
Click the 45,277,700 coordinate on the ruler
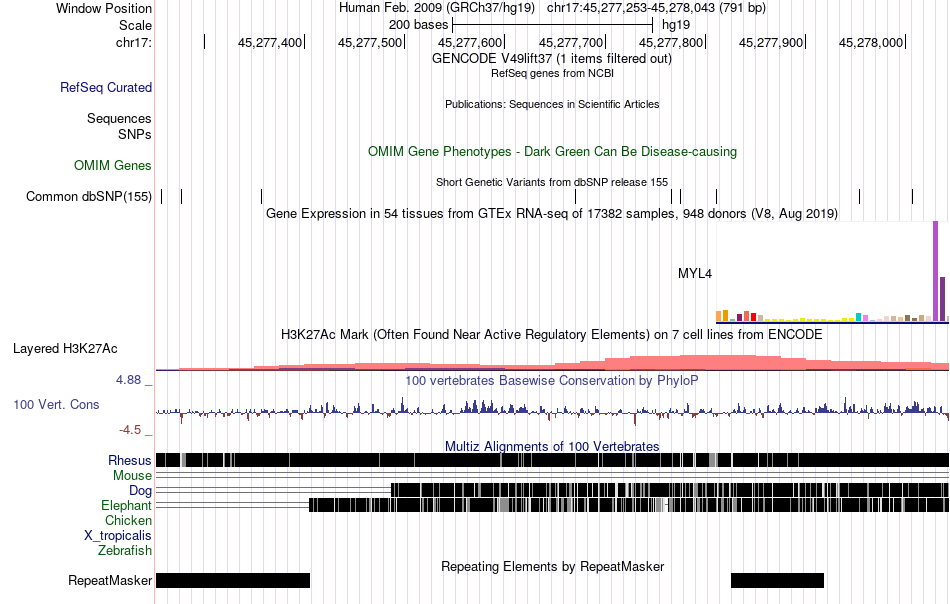[571, 42]
